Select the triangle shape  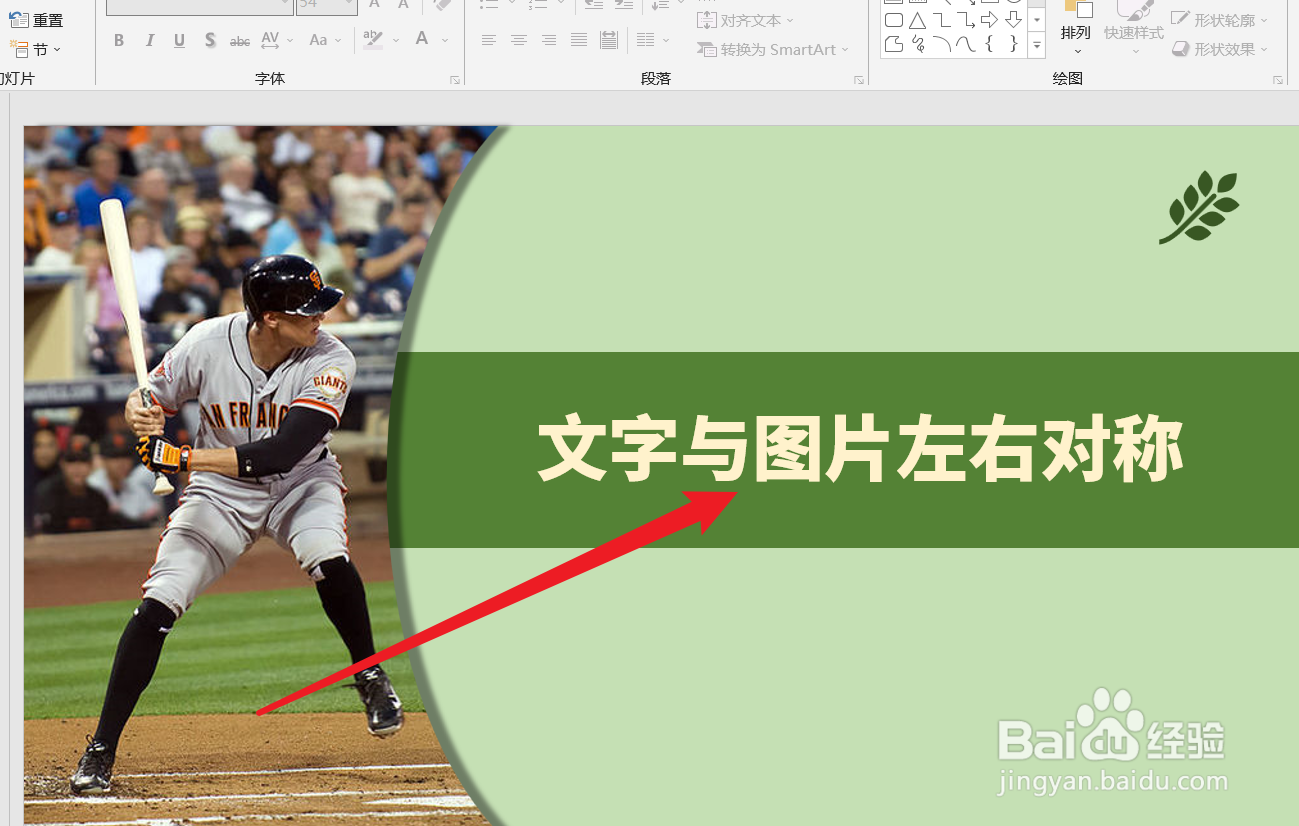918,20
